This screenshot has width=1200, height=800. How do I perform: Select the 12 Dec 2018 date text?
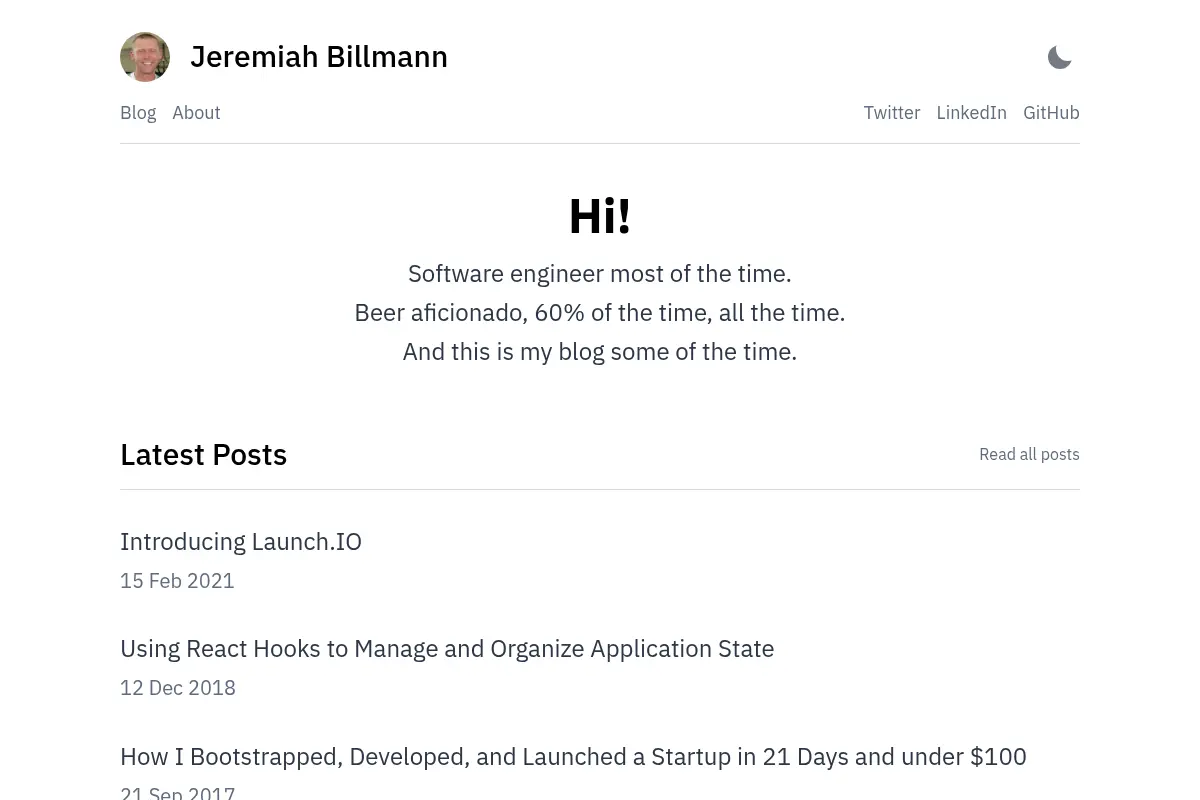tap(178, 688)
